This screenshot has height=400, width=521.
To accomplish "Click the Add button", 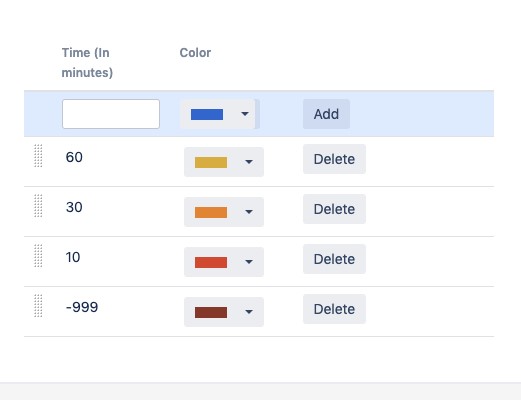I will (326, 114).
